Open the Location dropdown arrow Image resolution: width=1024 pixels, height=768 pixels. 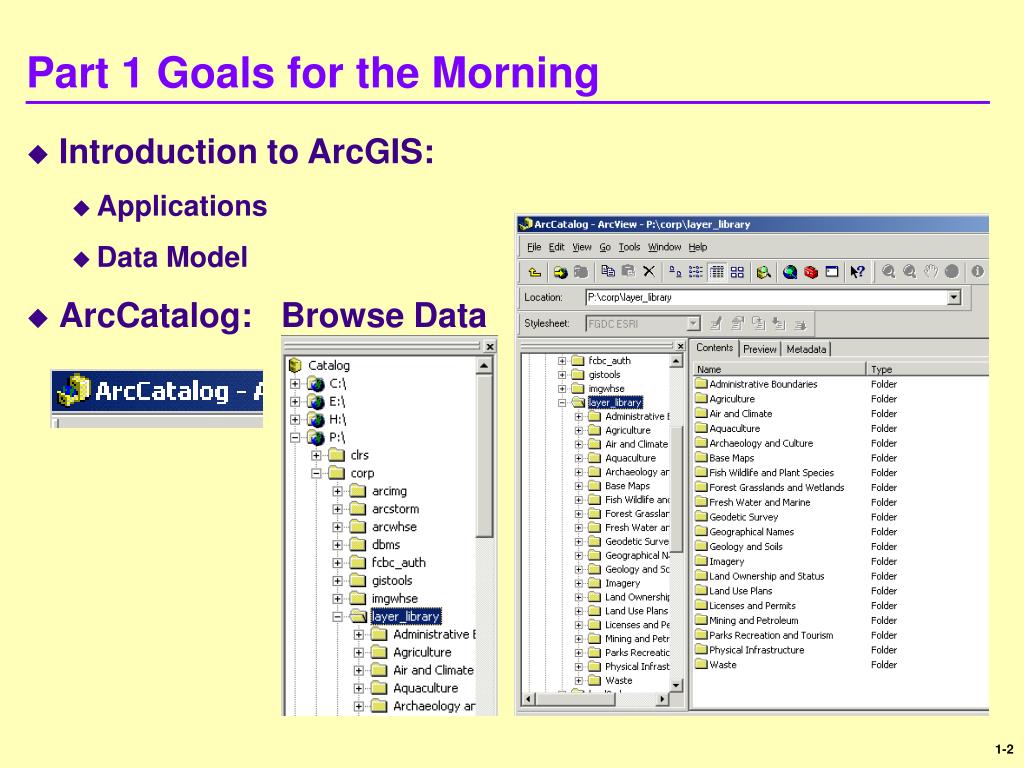point(954,298)
